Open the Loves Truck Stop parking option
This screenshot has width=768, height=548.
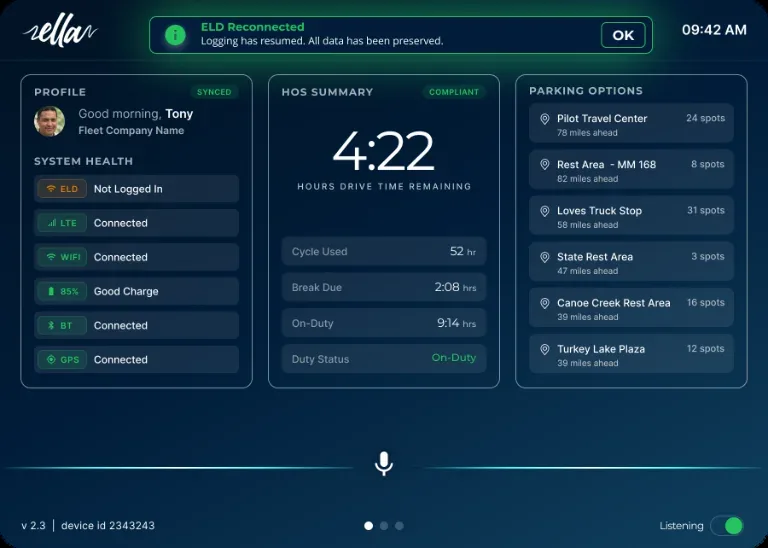pos(631,215)
